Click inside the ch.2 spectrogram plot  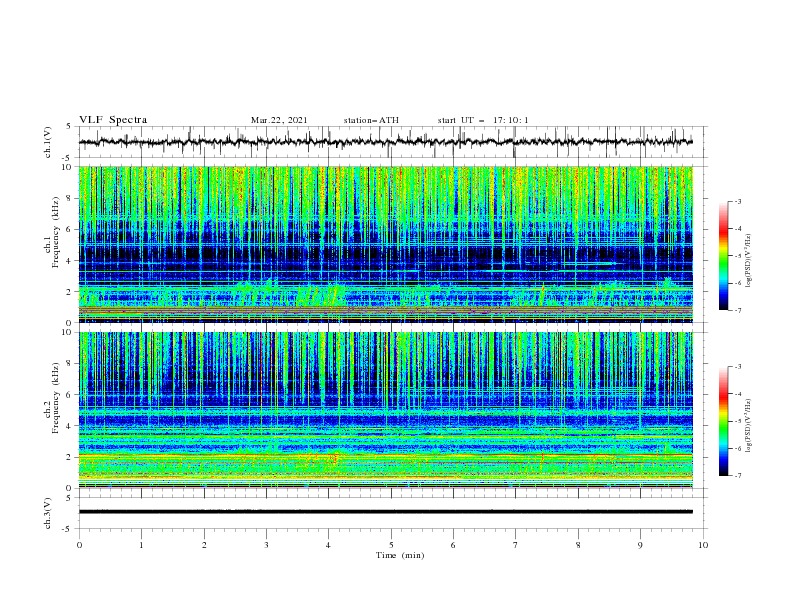[385, 410]
